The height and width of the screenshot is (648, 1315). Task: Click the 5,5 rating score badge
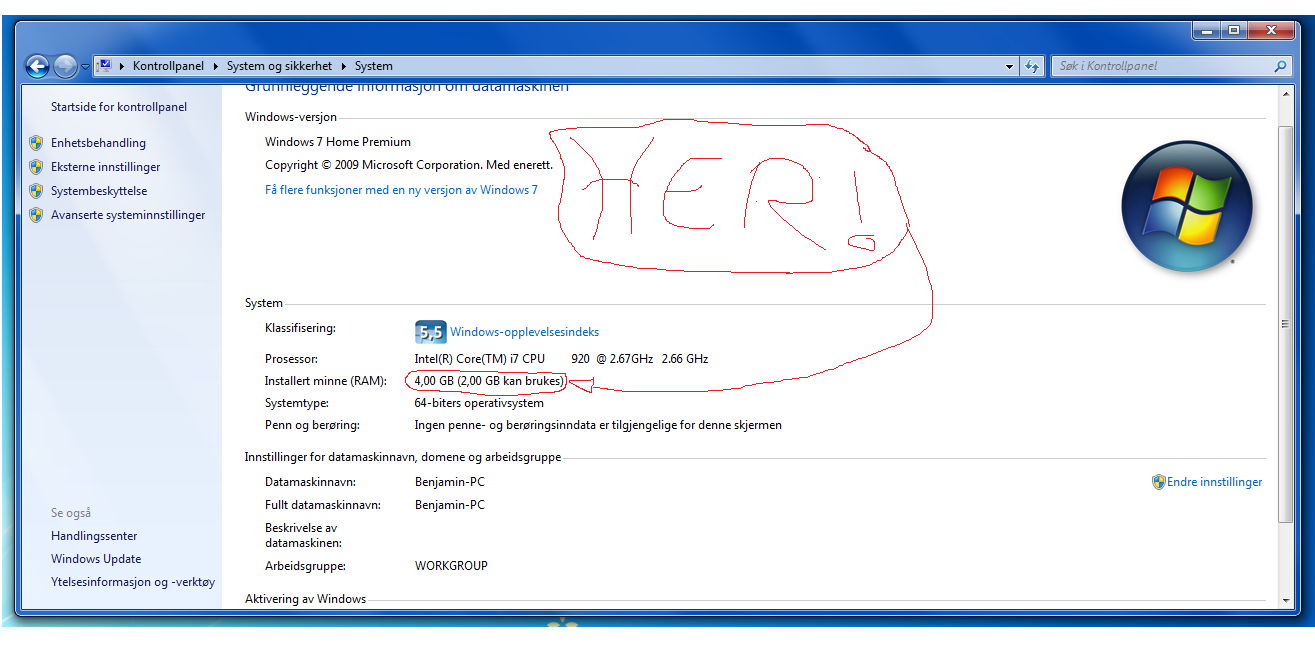(x=430, y=332)
